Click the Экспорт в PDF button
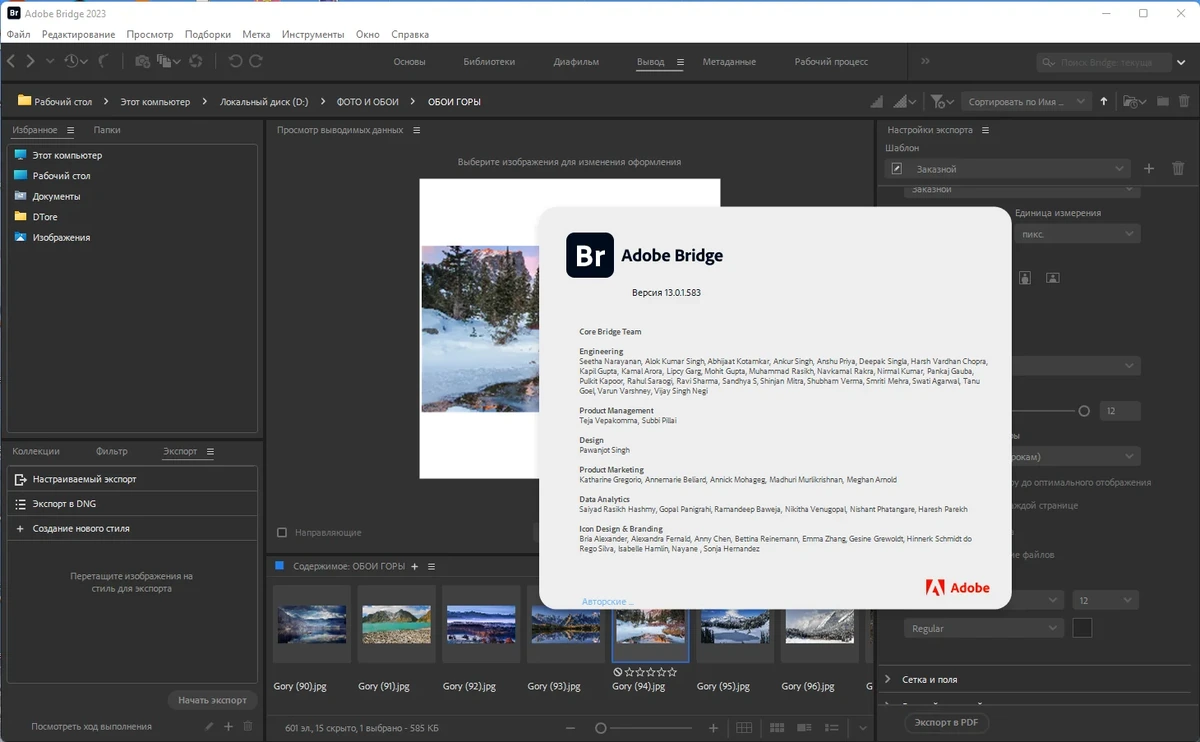1200x742 pixels. click(x=946, y=722)
